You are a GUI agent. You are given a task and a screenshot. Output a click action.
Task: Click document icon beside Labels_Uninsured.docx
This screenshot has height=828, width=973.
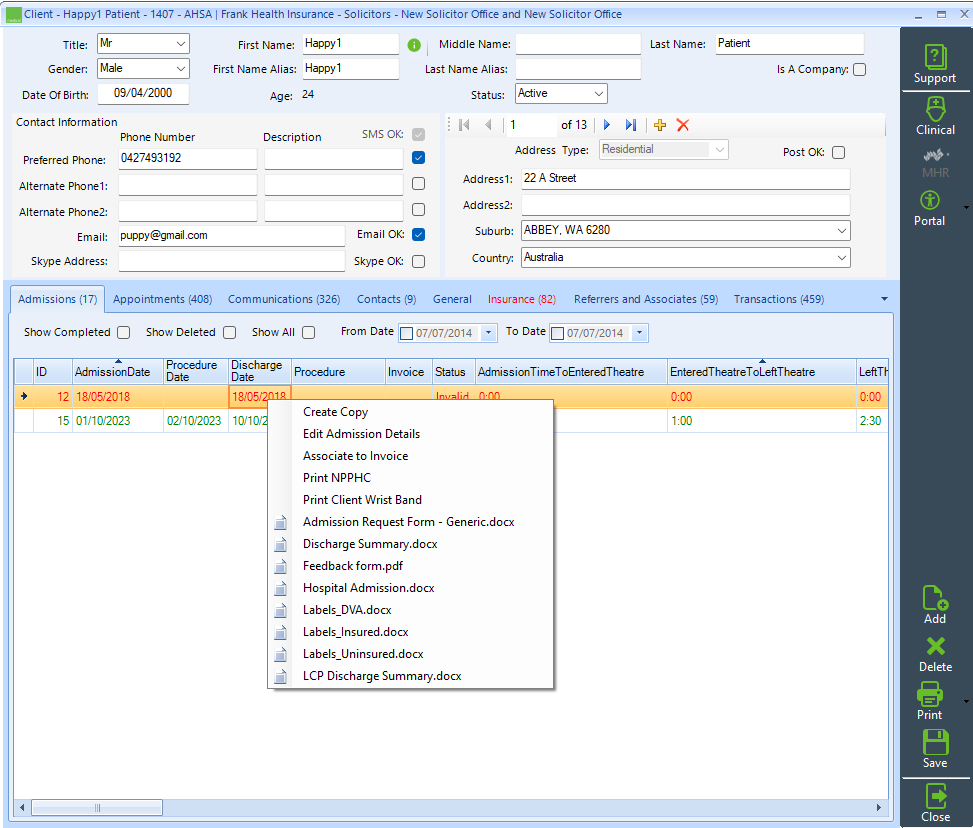280,654
